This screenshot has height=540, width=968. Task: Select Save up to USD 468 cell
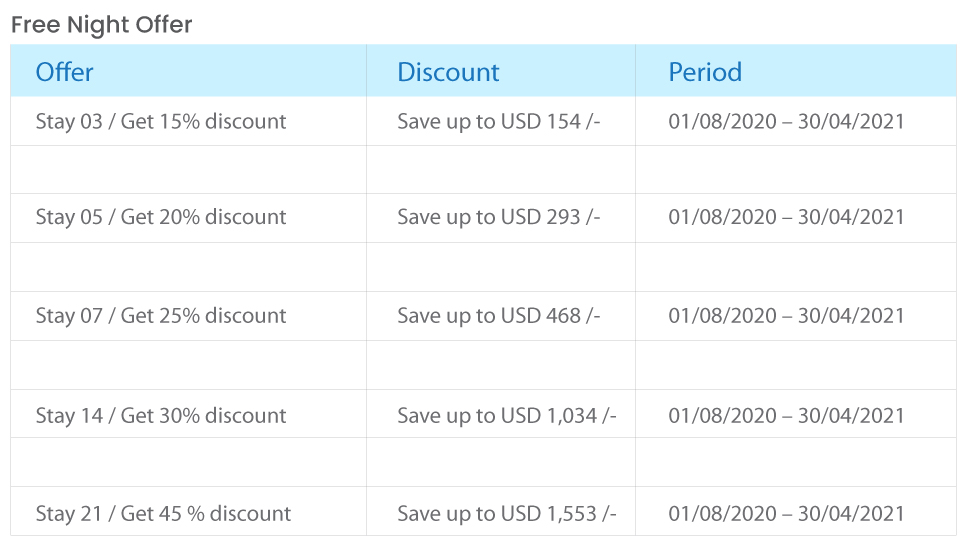[x=501, y=316]
